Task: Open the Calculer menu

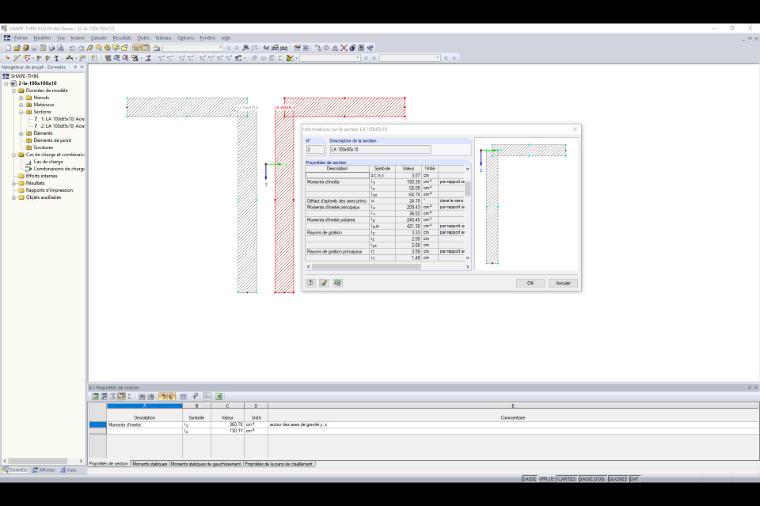Action: [98, 38]
